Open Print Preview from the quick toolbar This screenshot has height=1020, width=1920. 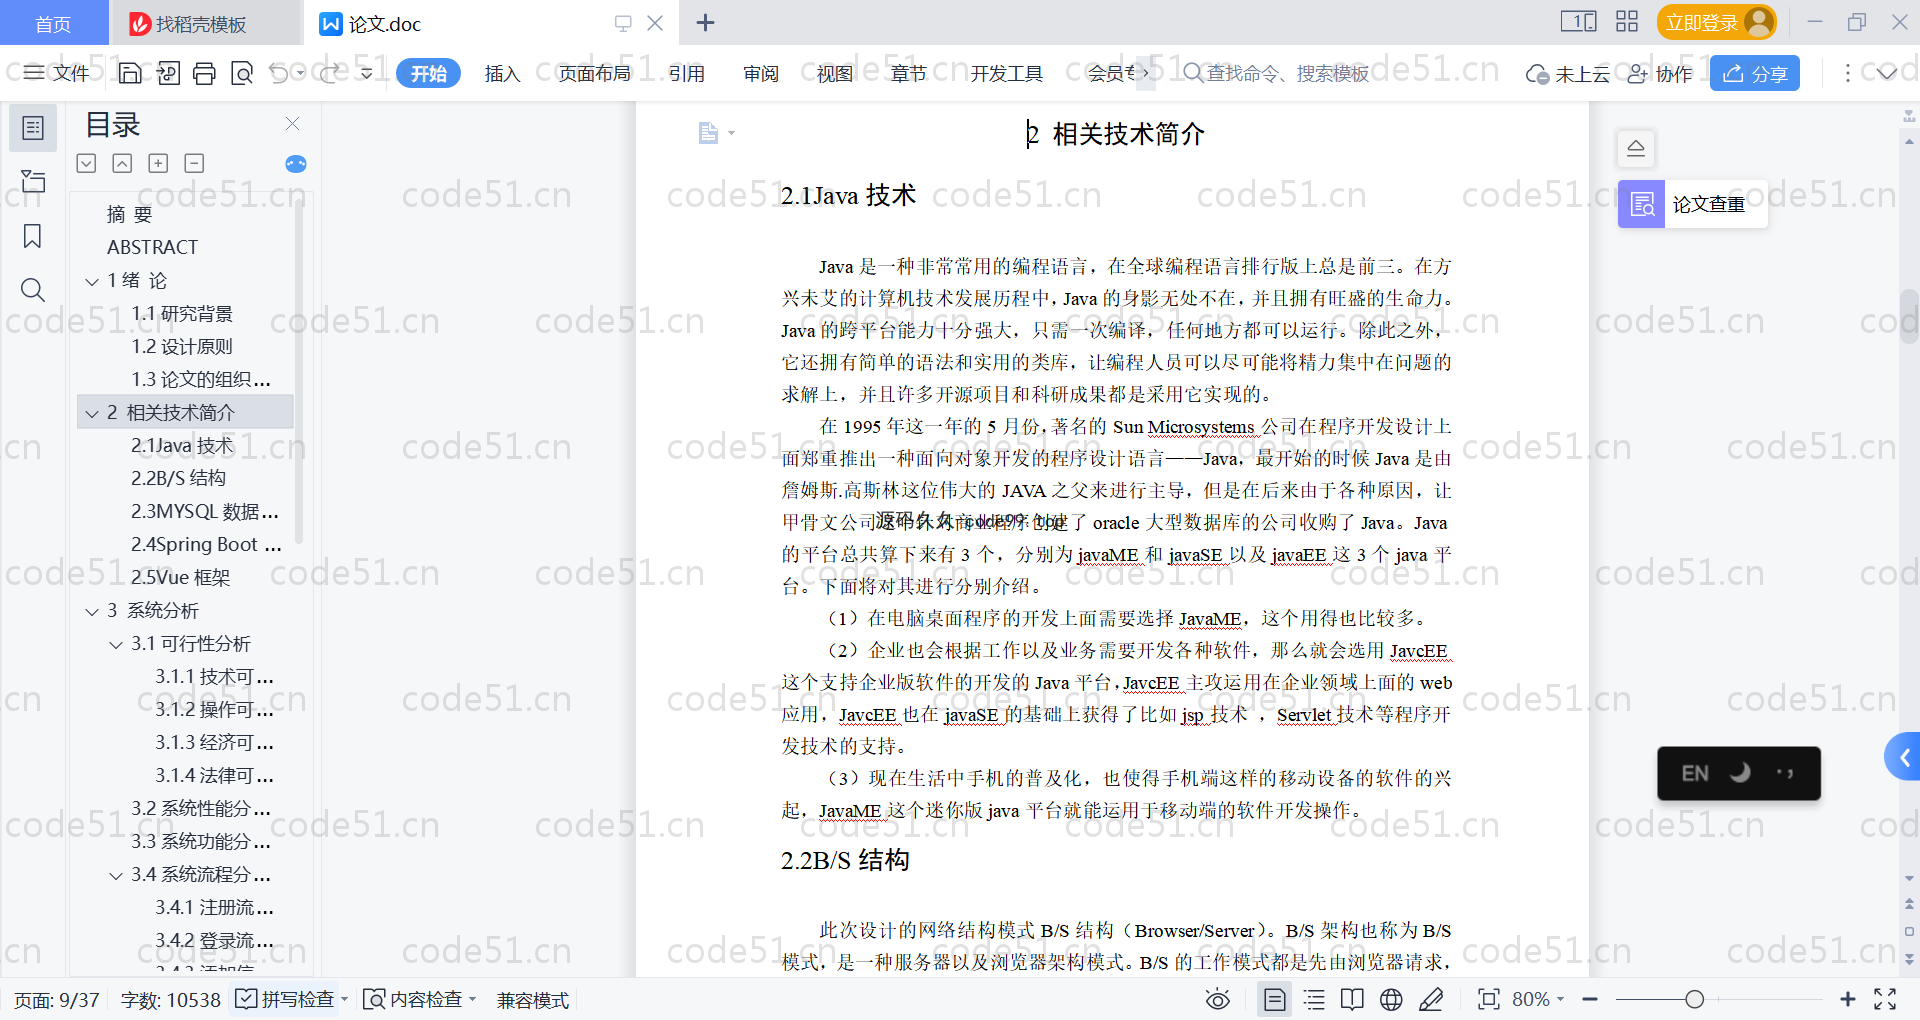coord(242,73)
